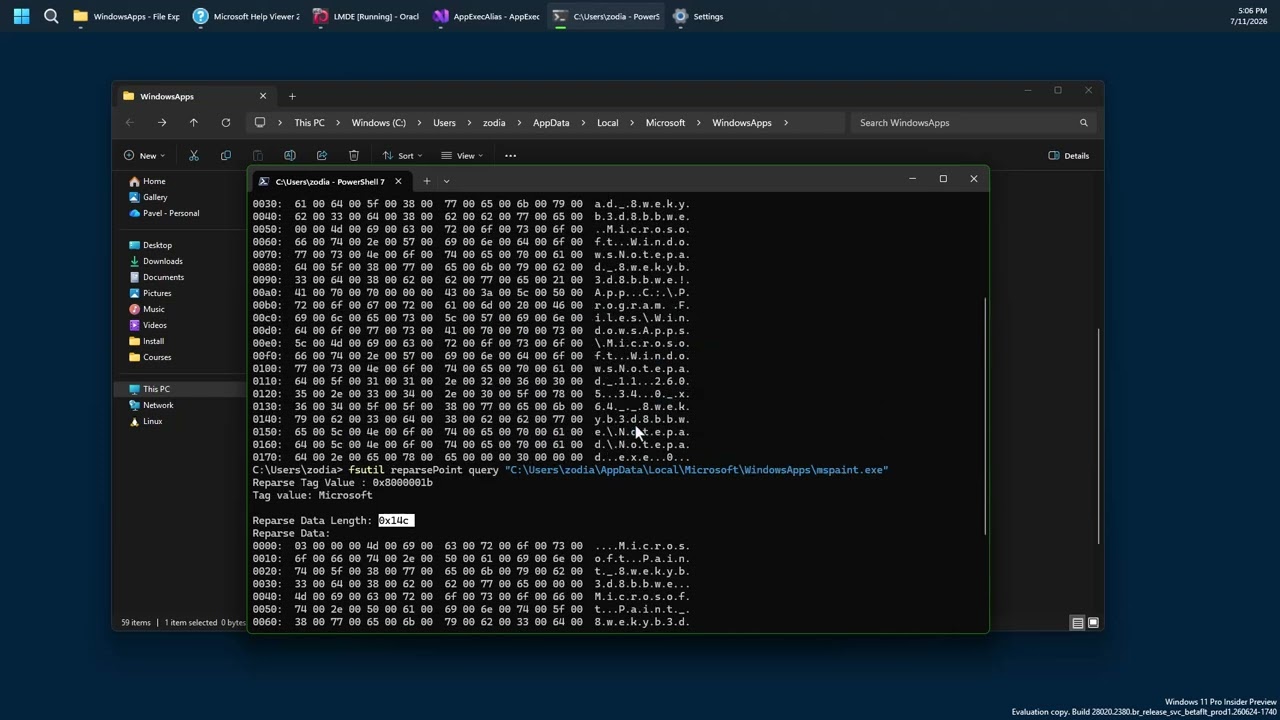The height and width of the screenshot is (720, 1280).
Task: Open taskbar Search
Action: point(51,16)
